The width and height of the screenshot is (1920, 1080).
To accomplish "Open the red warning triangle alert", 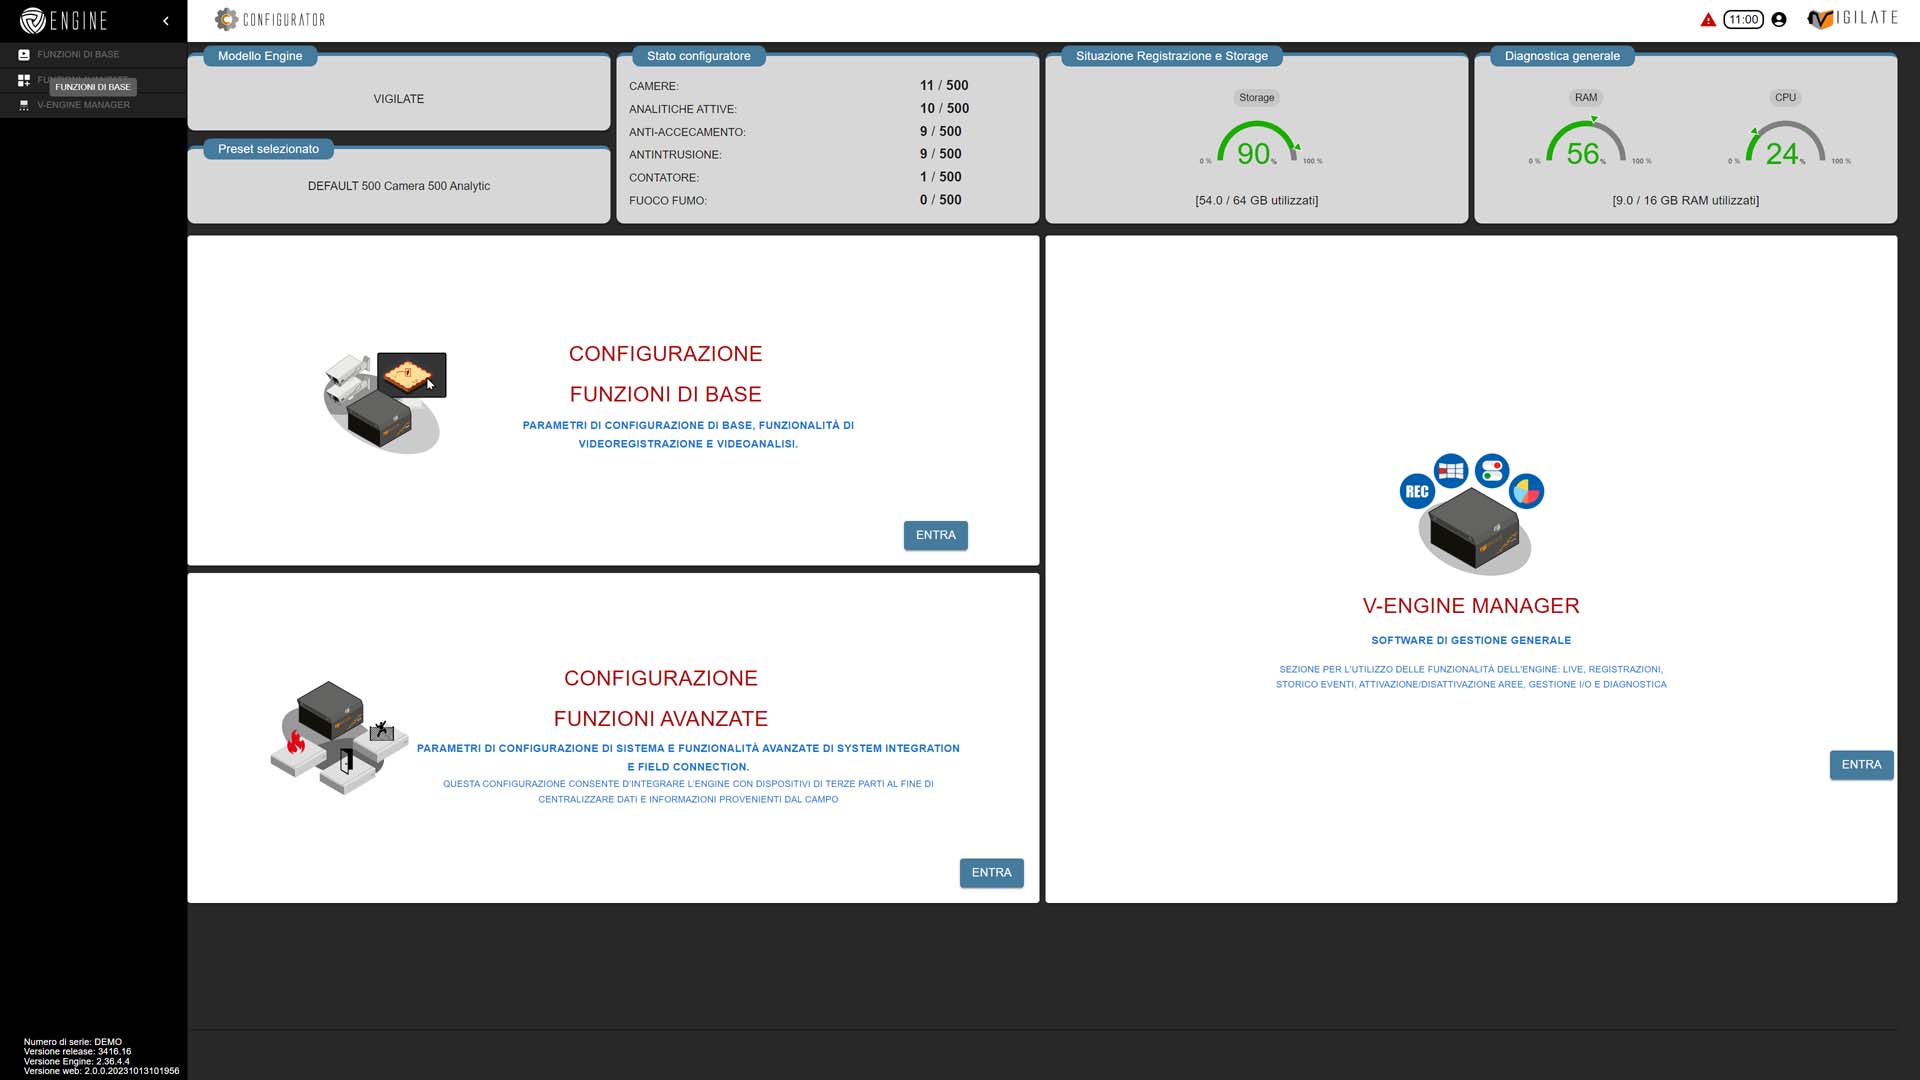I will click(x=1708, y=20).
